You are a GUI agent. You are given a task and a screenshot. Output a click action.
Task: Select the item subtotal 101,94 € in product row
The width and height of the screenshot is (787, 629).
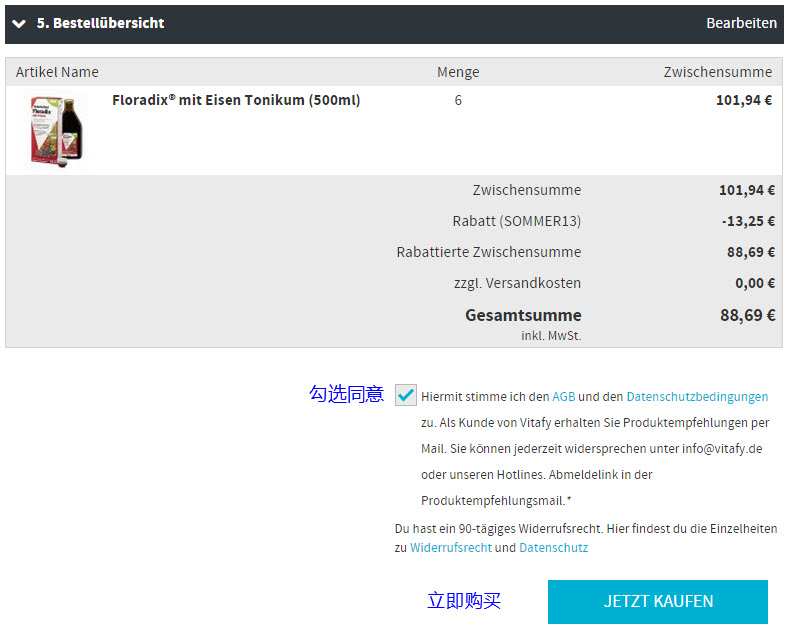[x=744, y=100]
